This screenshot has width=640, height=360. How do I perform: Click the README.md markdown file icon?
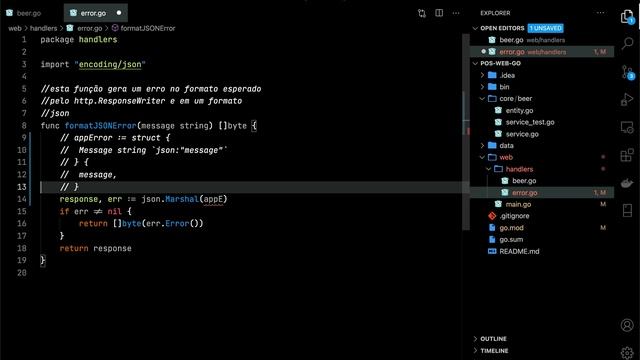(492, 251)
